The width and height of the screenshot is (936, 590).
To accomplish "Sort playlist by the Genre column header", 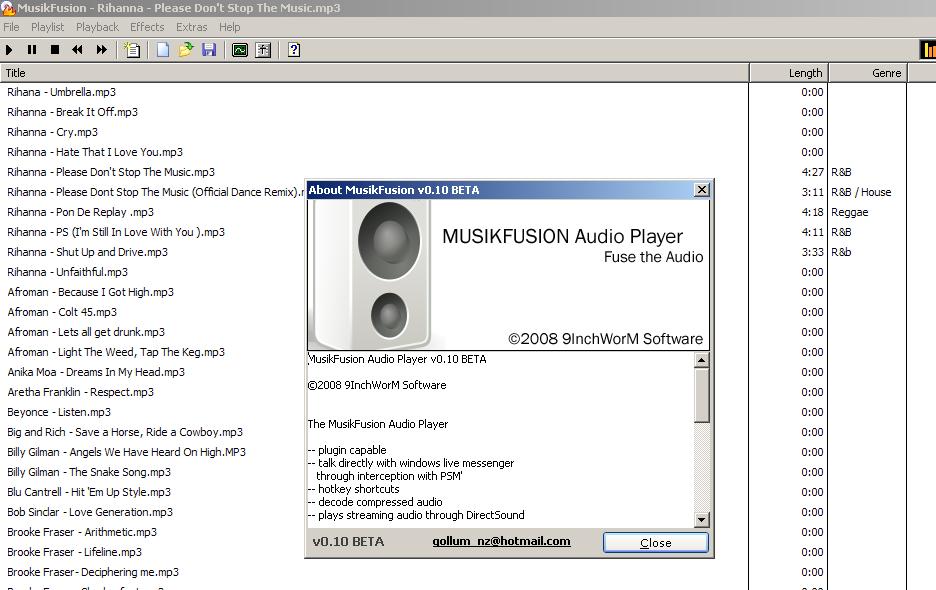I will [x=868, y=73].
